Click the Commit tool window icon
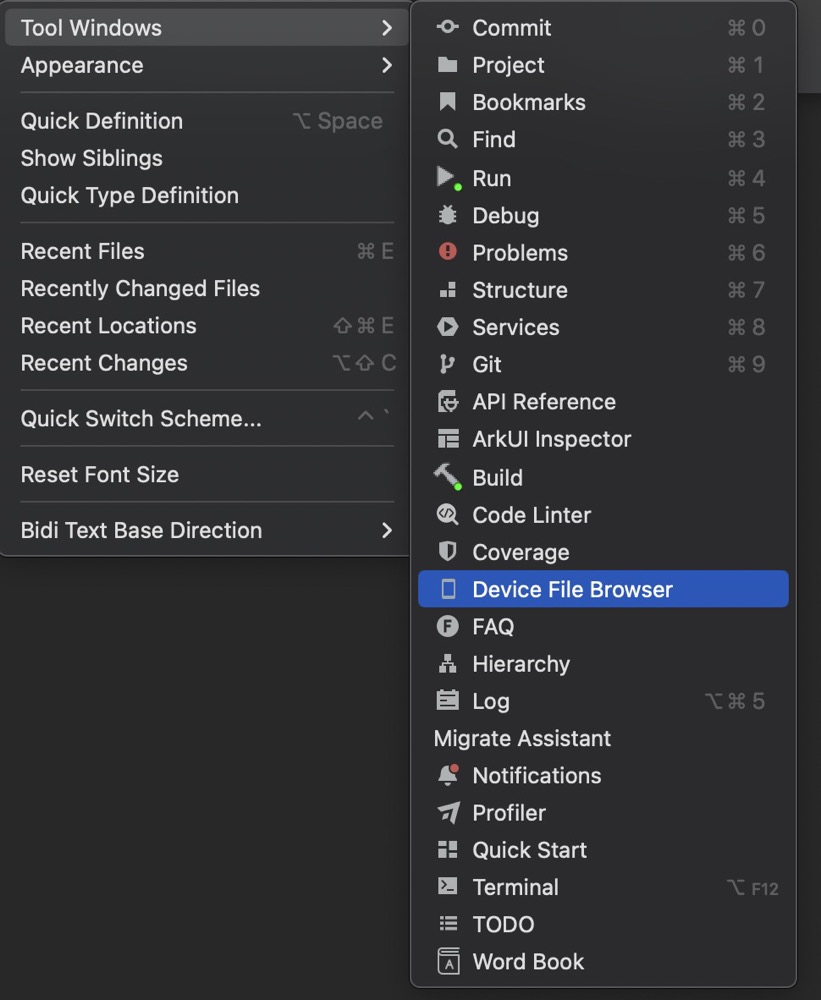Viewport: 821px width, 1000px height. tap(447, 27)
